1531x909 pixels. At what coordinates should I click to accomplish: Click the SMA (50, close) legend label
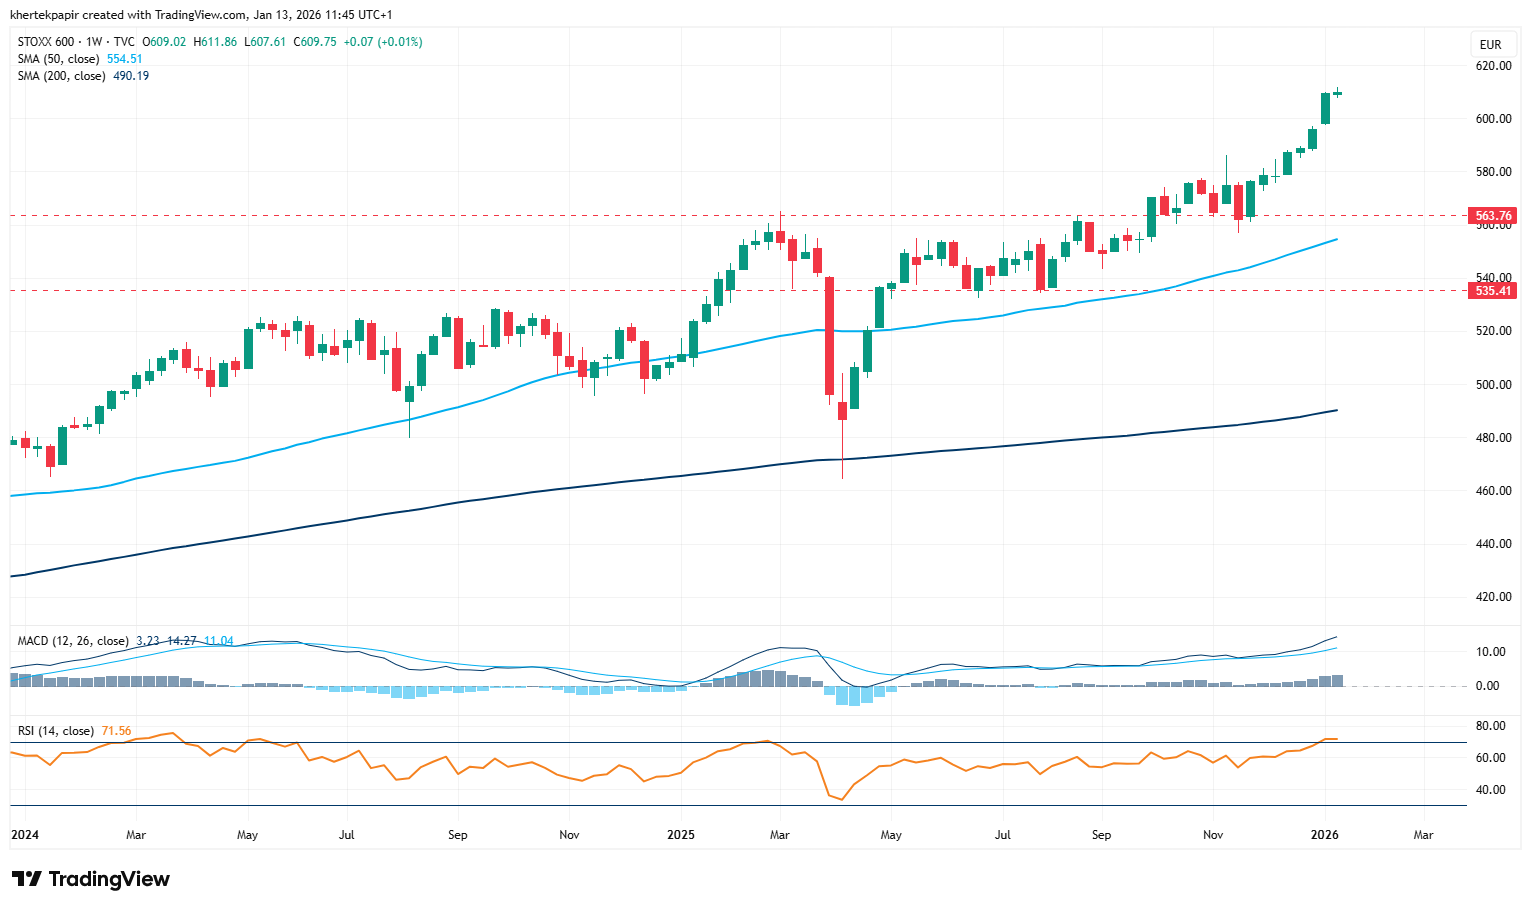[x=59, y=59]
